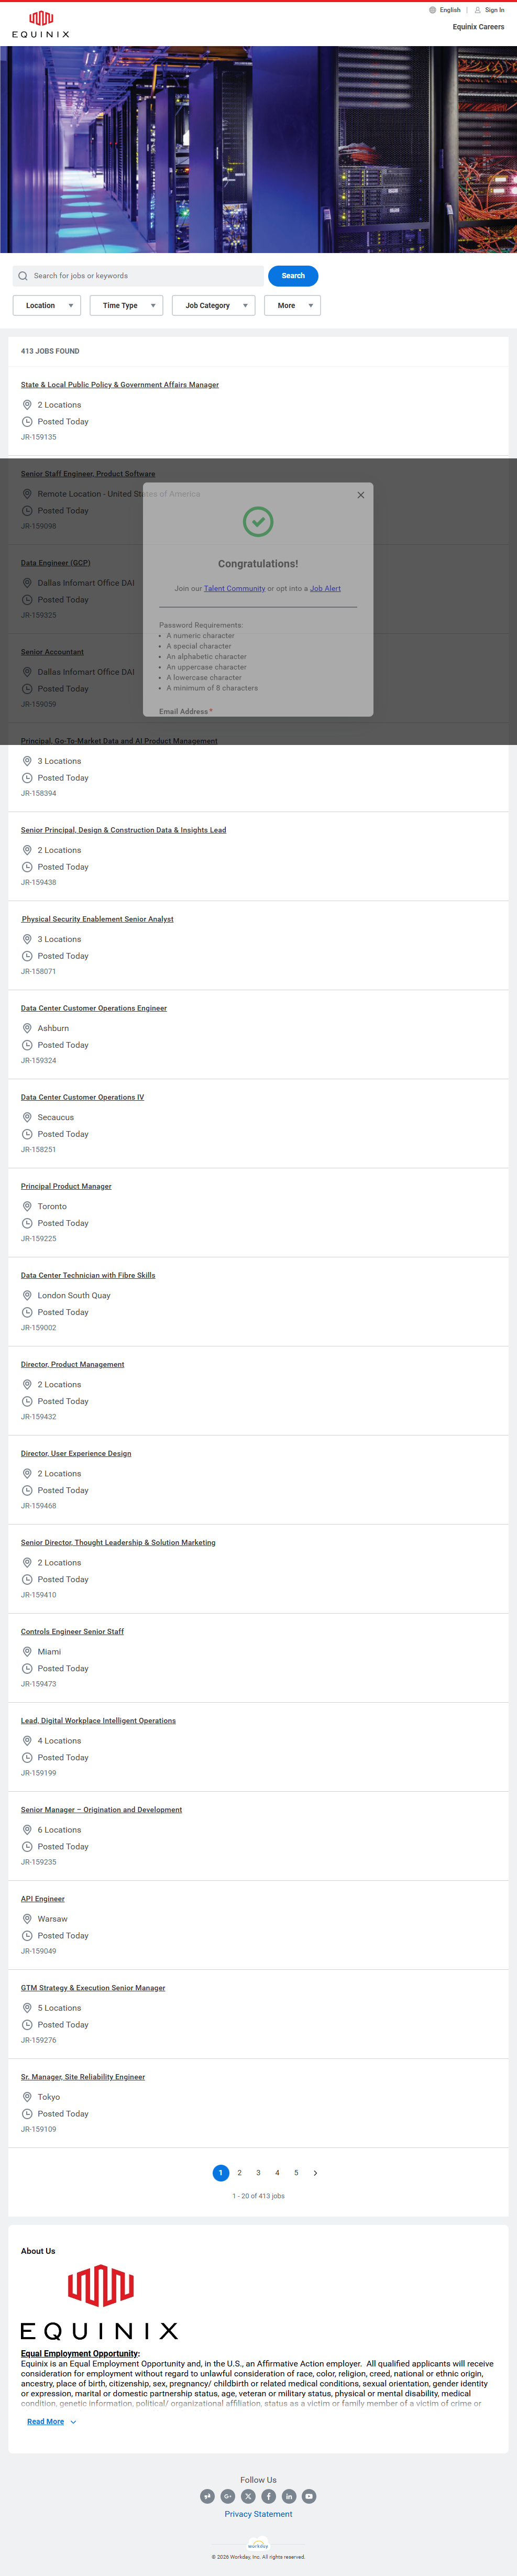Expand the Location filter dropdown
517x2576 pixels.
47,306
